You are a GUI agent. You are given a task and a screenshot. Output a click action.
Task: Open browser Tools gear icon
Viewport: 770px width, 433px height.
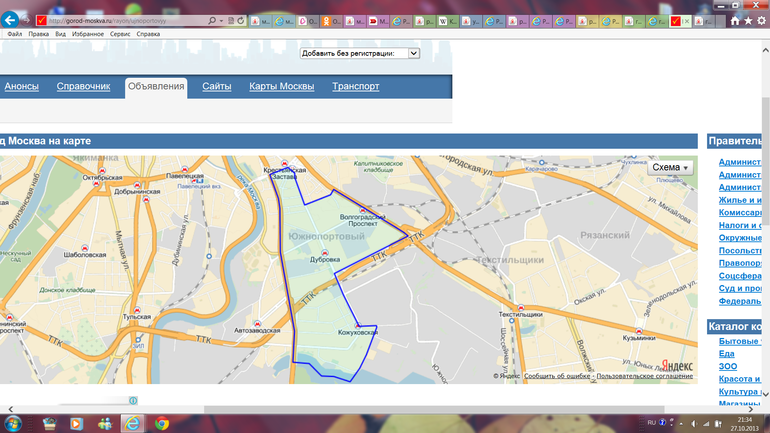[x=761, y=20]
